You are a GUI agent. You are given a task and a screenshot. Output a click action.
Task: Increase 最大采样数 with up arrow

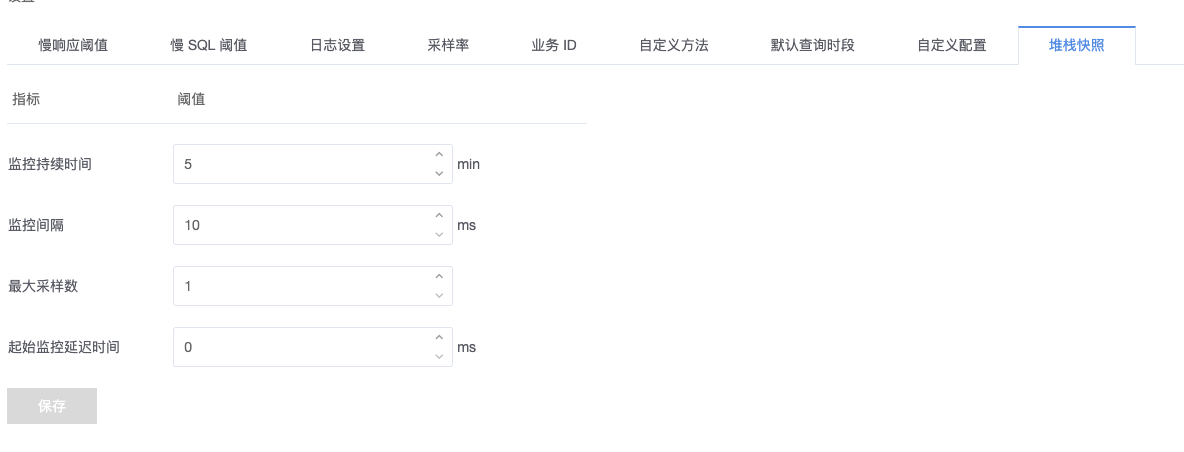pos(438,277)
